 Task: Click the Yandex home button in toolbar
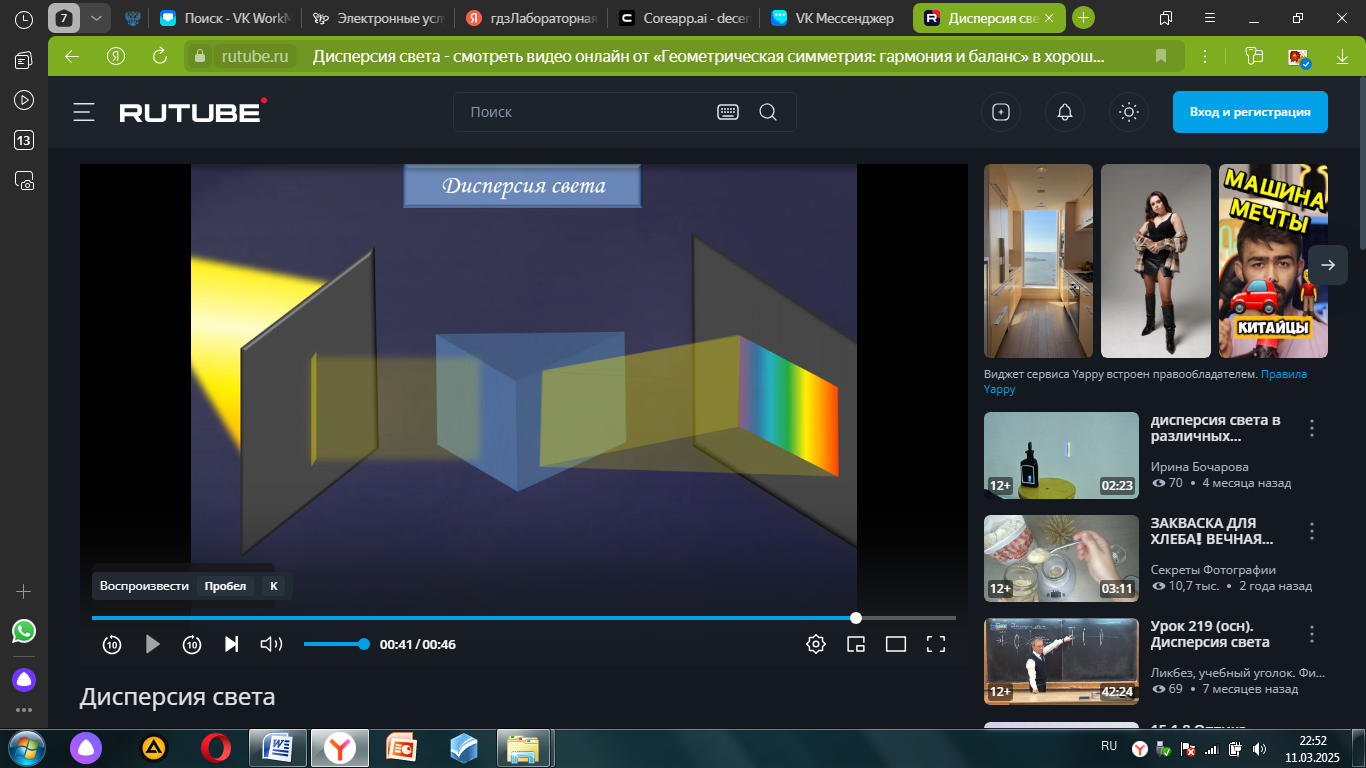tap(116, 56)
